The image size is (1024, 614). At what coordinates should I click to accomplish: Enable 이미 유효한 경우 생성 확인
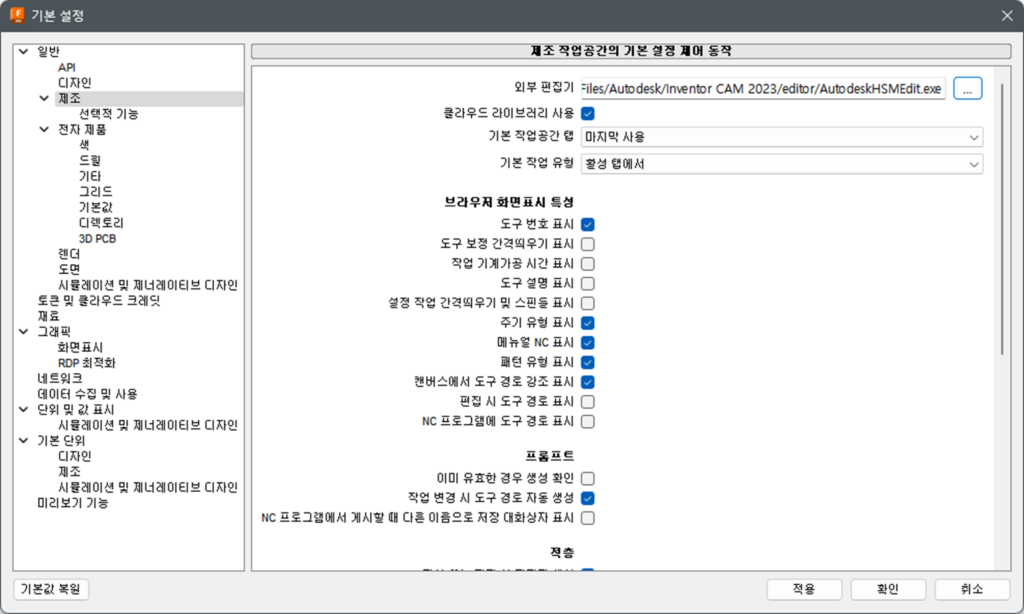(x=588, y=479)
